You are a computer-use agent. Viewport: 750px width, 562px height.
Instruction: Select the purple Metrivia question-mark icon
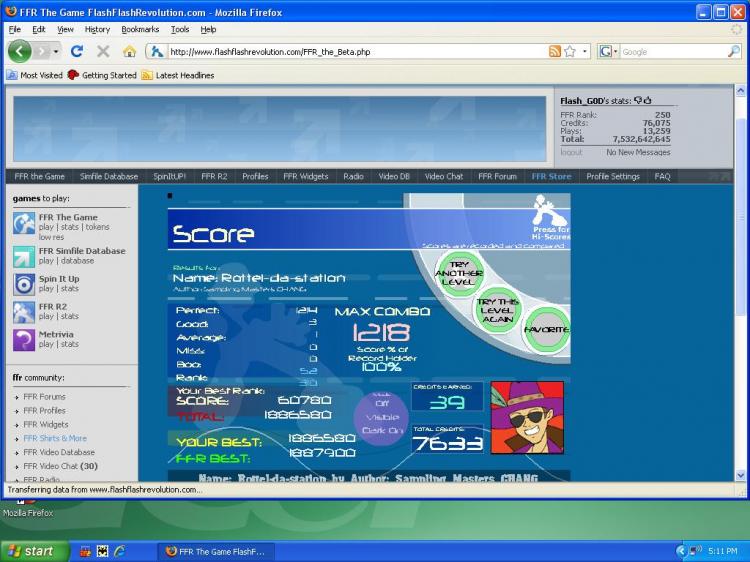[x=24, y=340]
